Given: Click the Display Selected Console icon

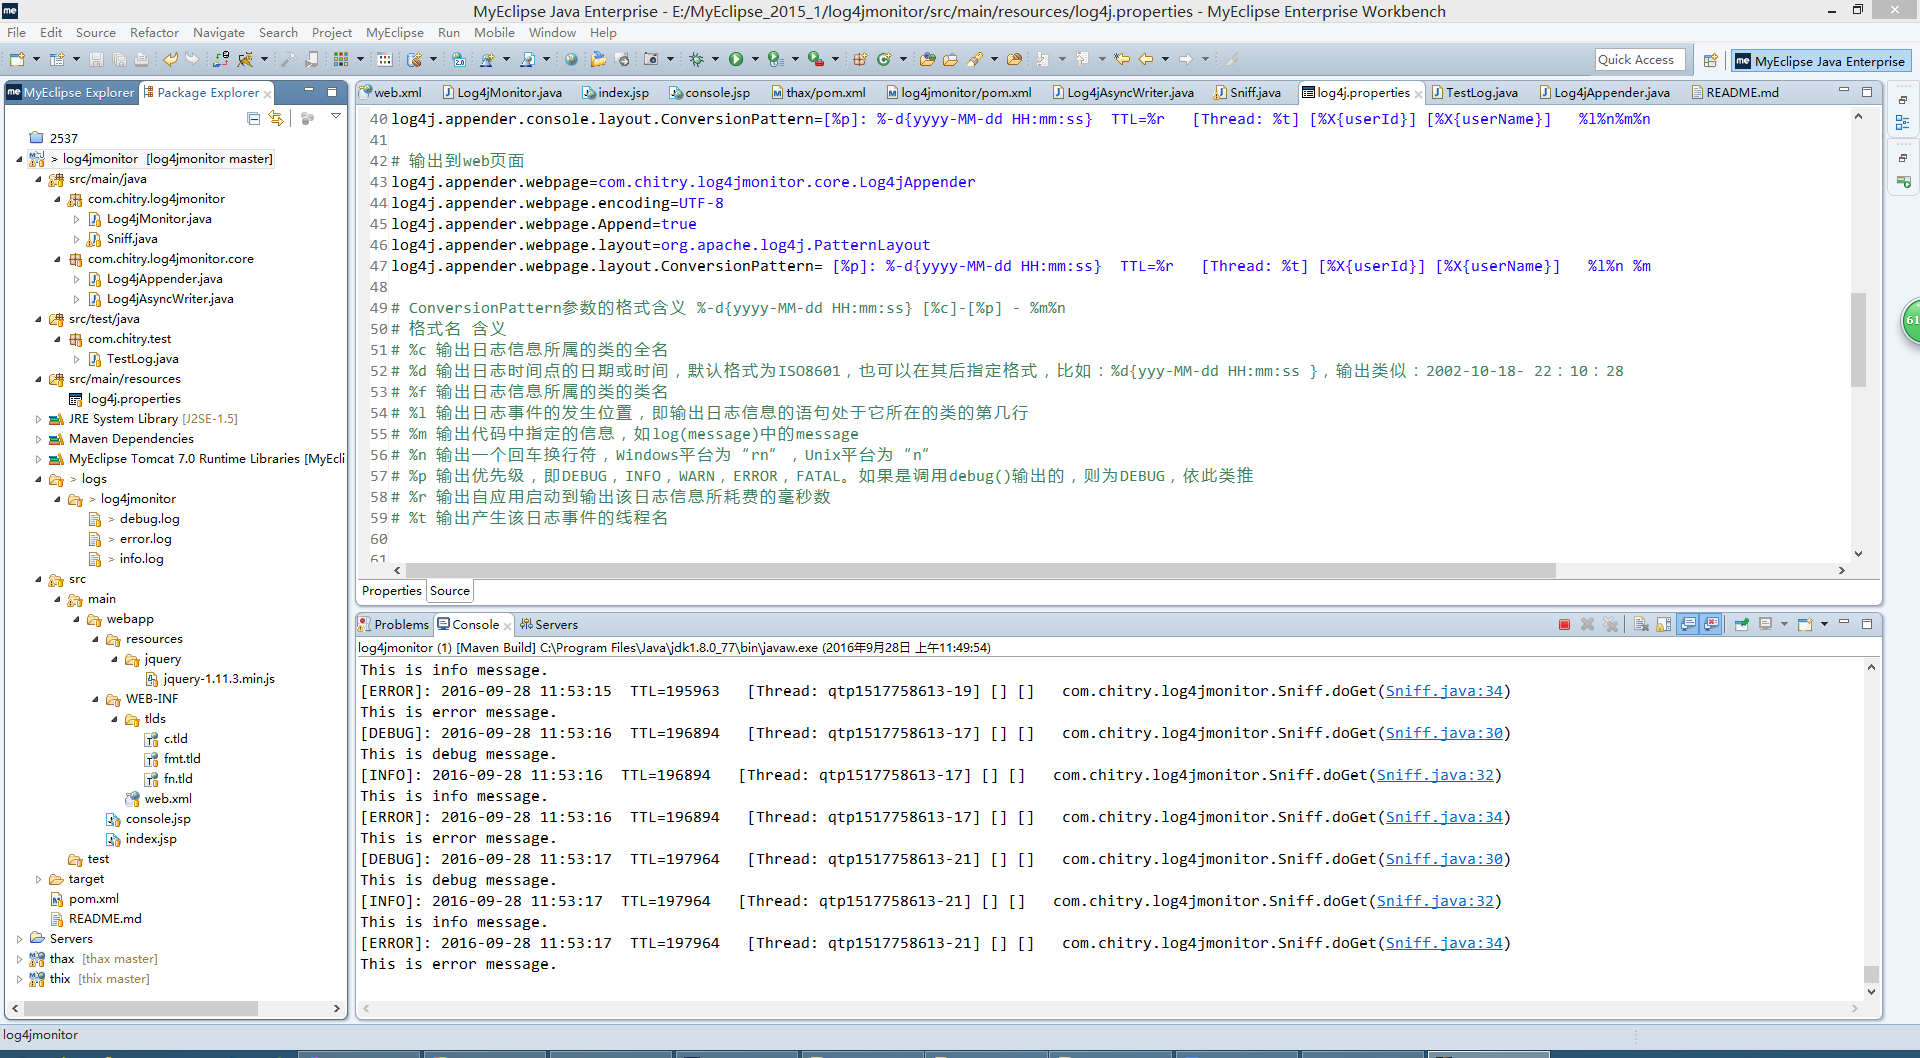Looking at the screenshot, I should tap(1765, 624).
